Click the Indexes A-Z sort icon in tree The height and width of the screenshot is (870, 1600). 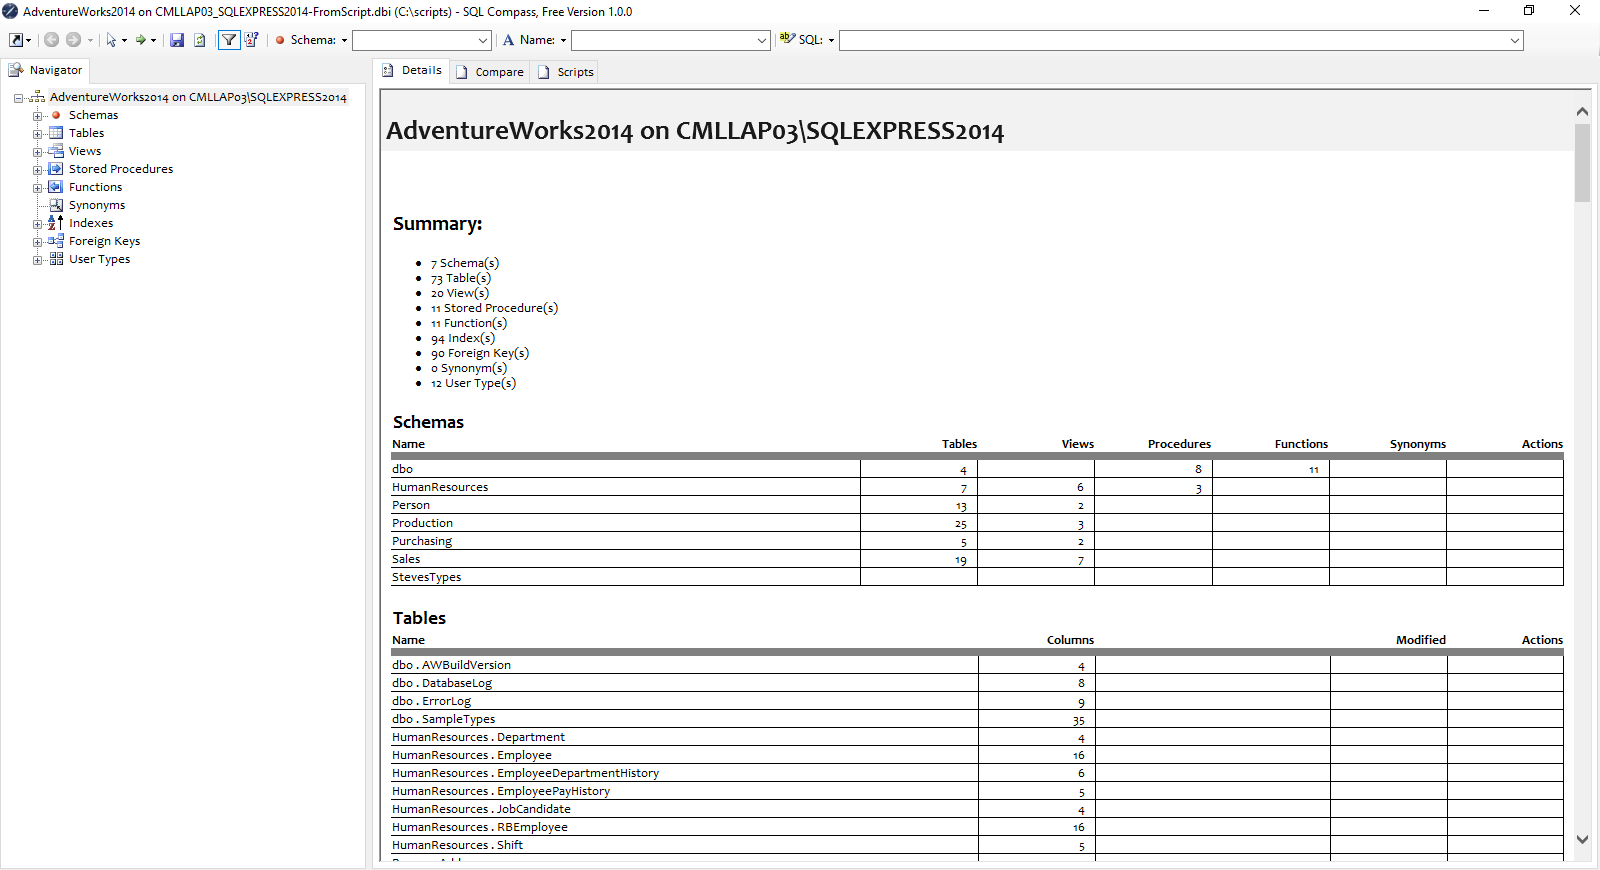(x=56, y=223)
